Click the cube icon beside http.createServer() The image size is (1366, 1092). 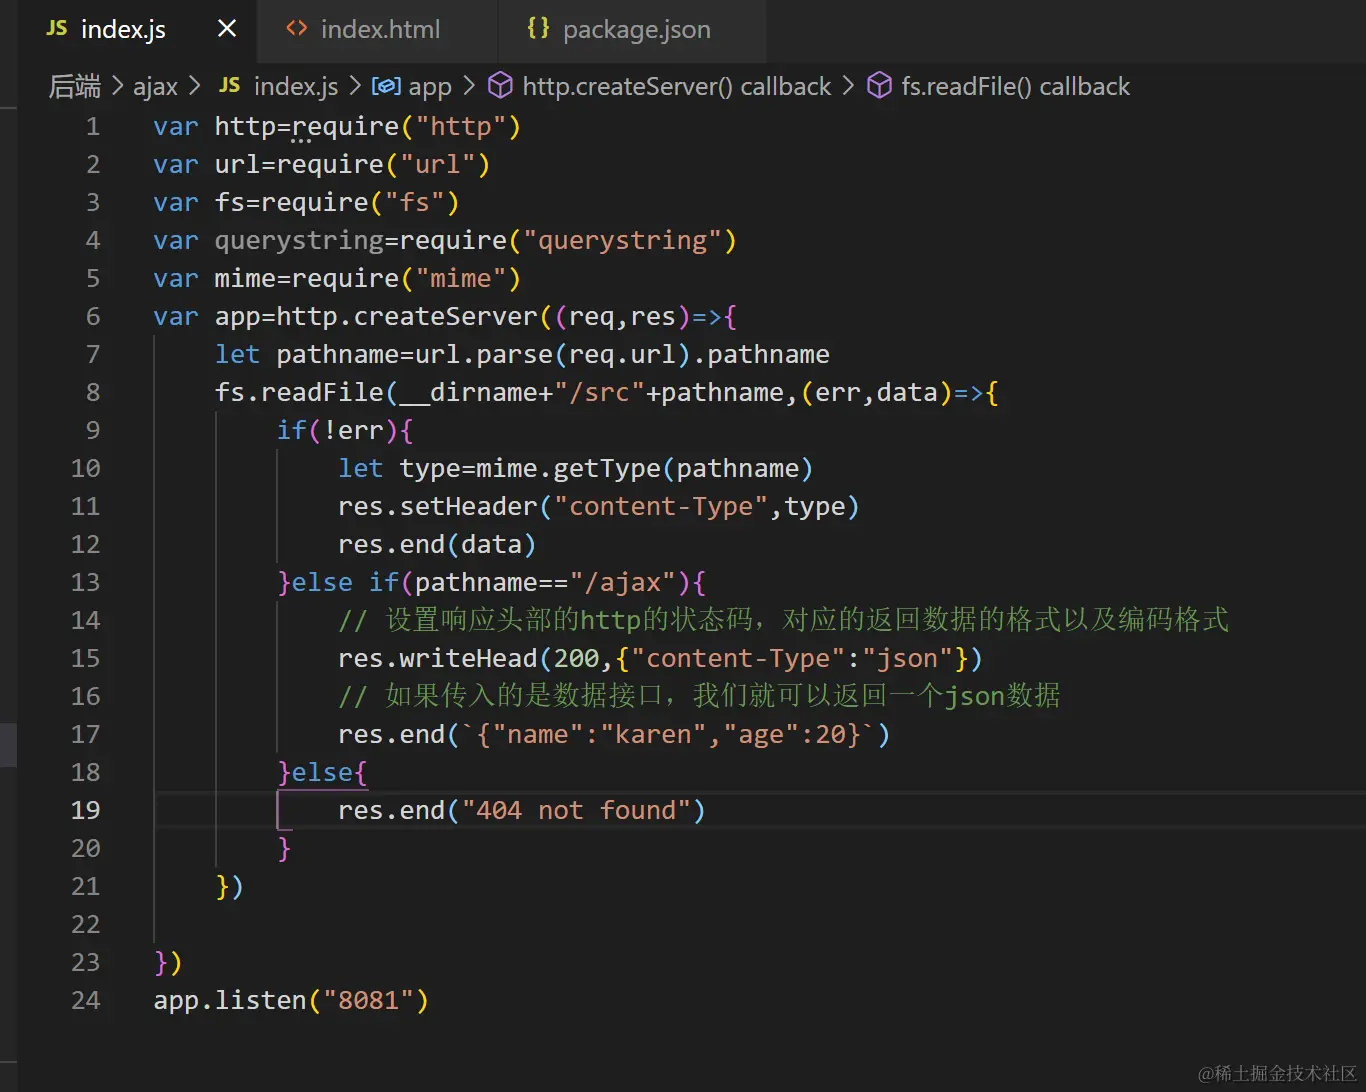[500, 86]
